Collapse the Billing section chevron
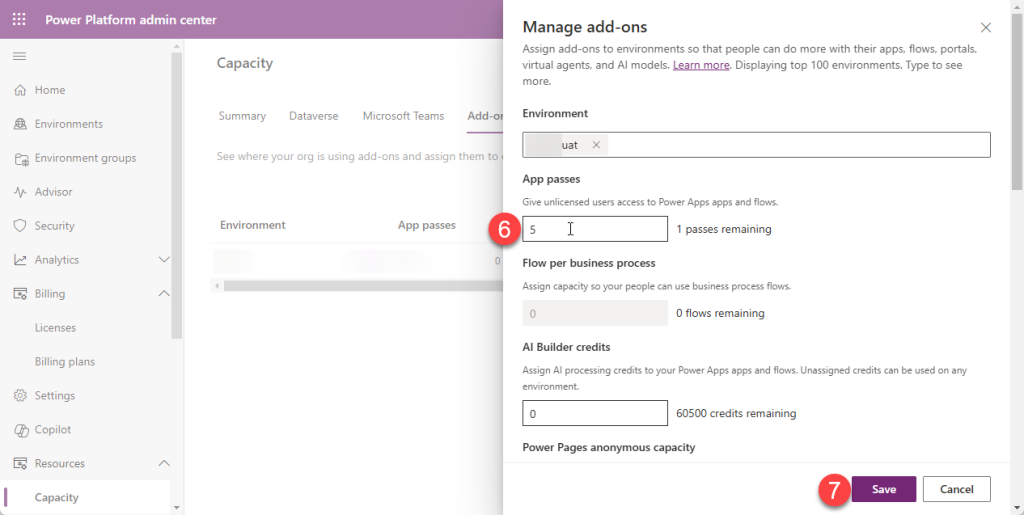This screenshot has width=1024, height=515. (x=164, y=294)
